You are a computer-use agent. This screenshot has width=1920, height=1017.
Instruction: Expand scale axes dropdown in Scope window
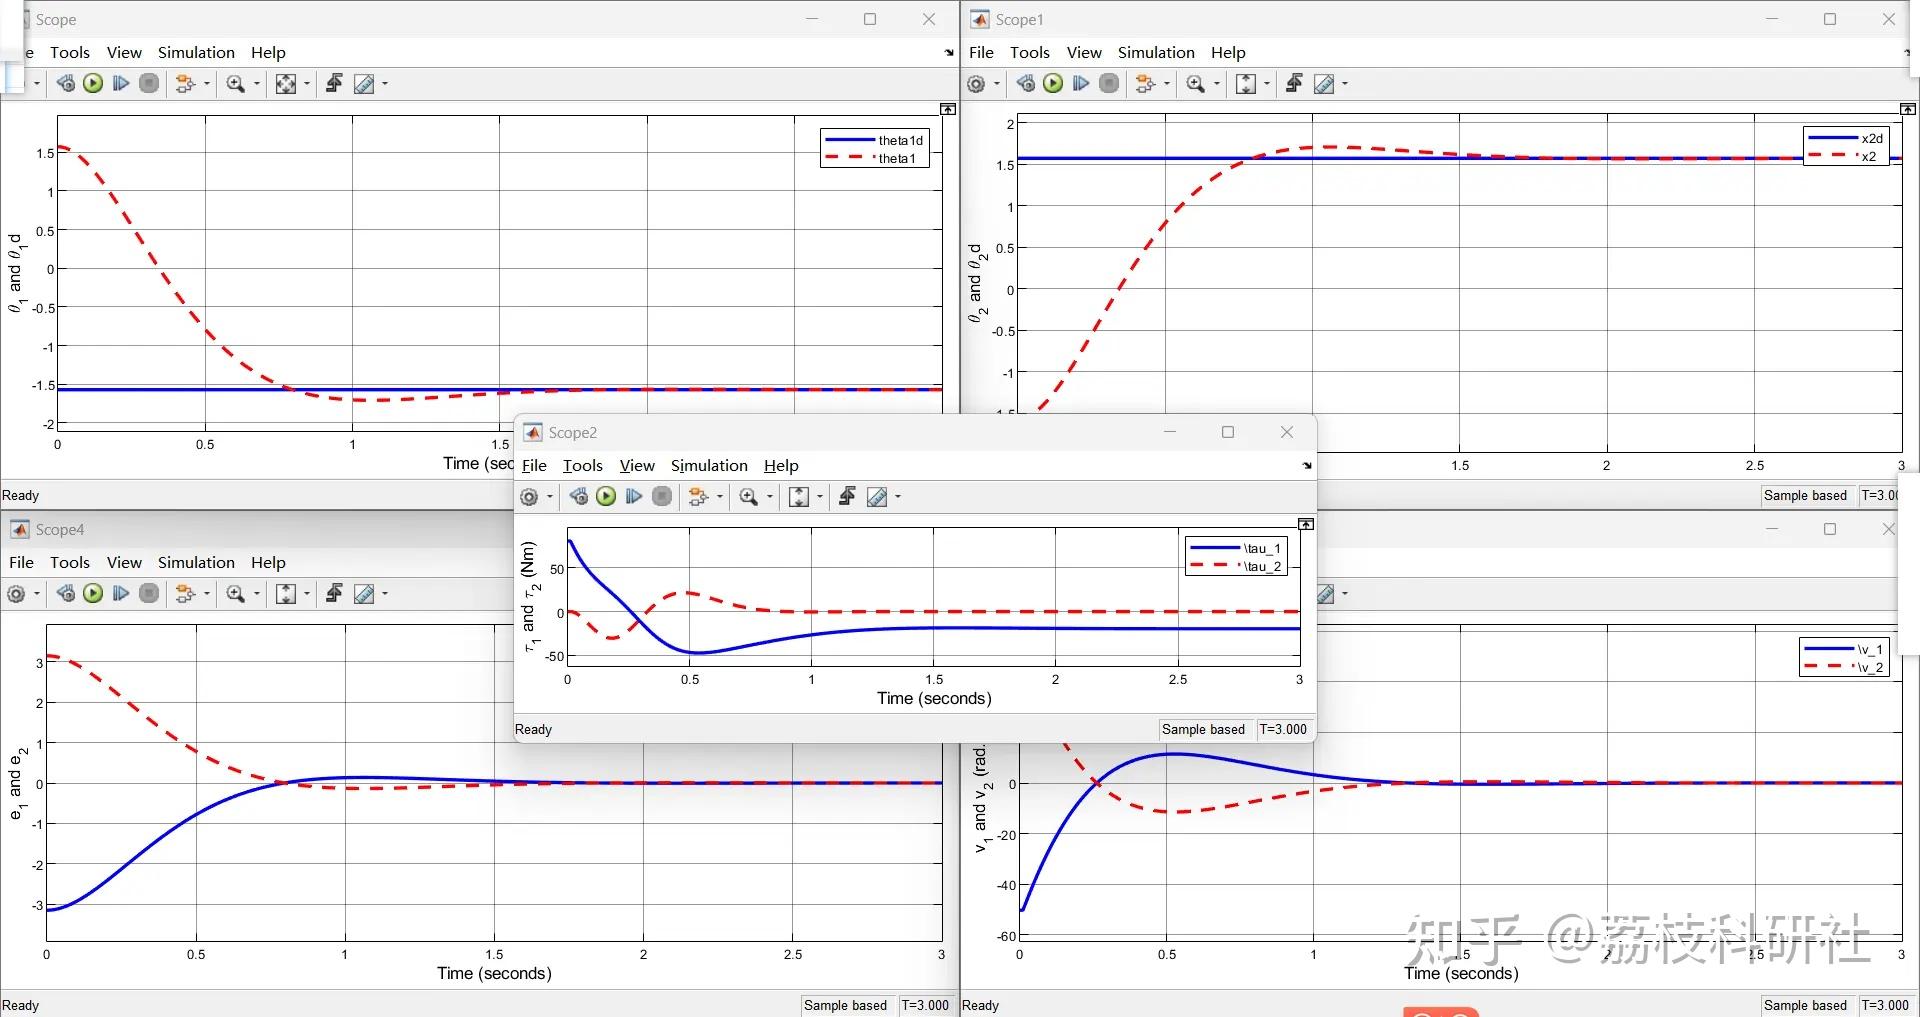click(x=306, y=84)
